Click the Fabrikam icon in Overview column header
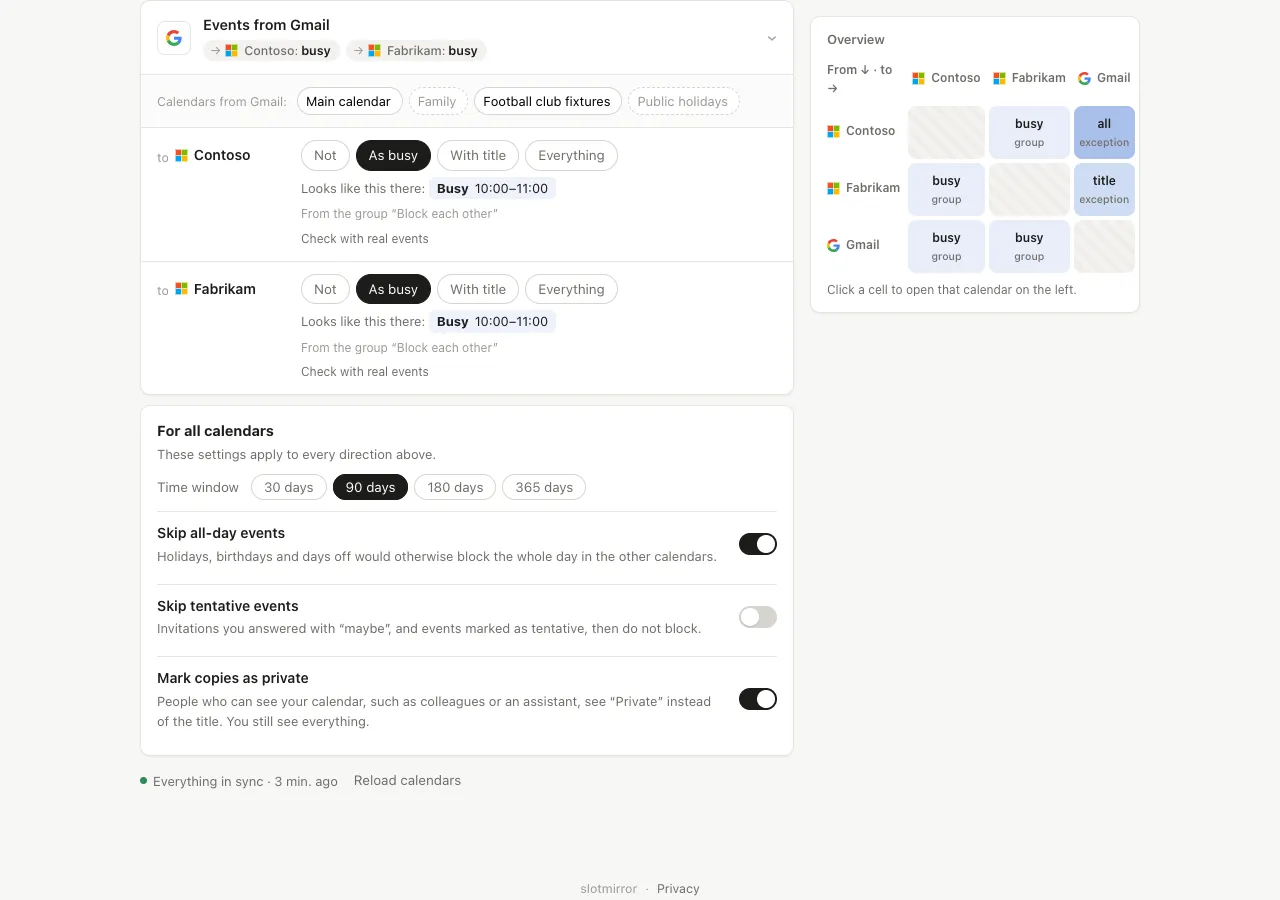1280x900 pixels. (999, 78)
